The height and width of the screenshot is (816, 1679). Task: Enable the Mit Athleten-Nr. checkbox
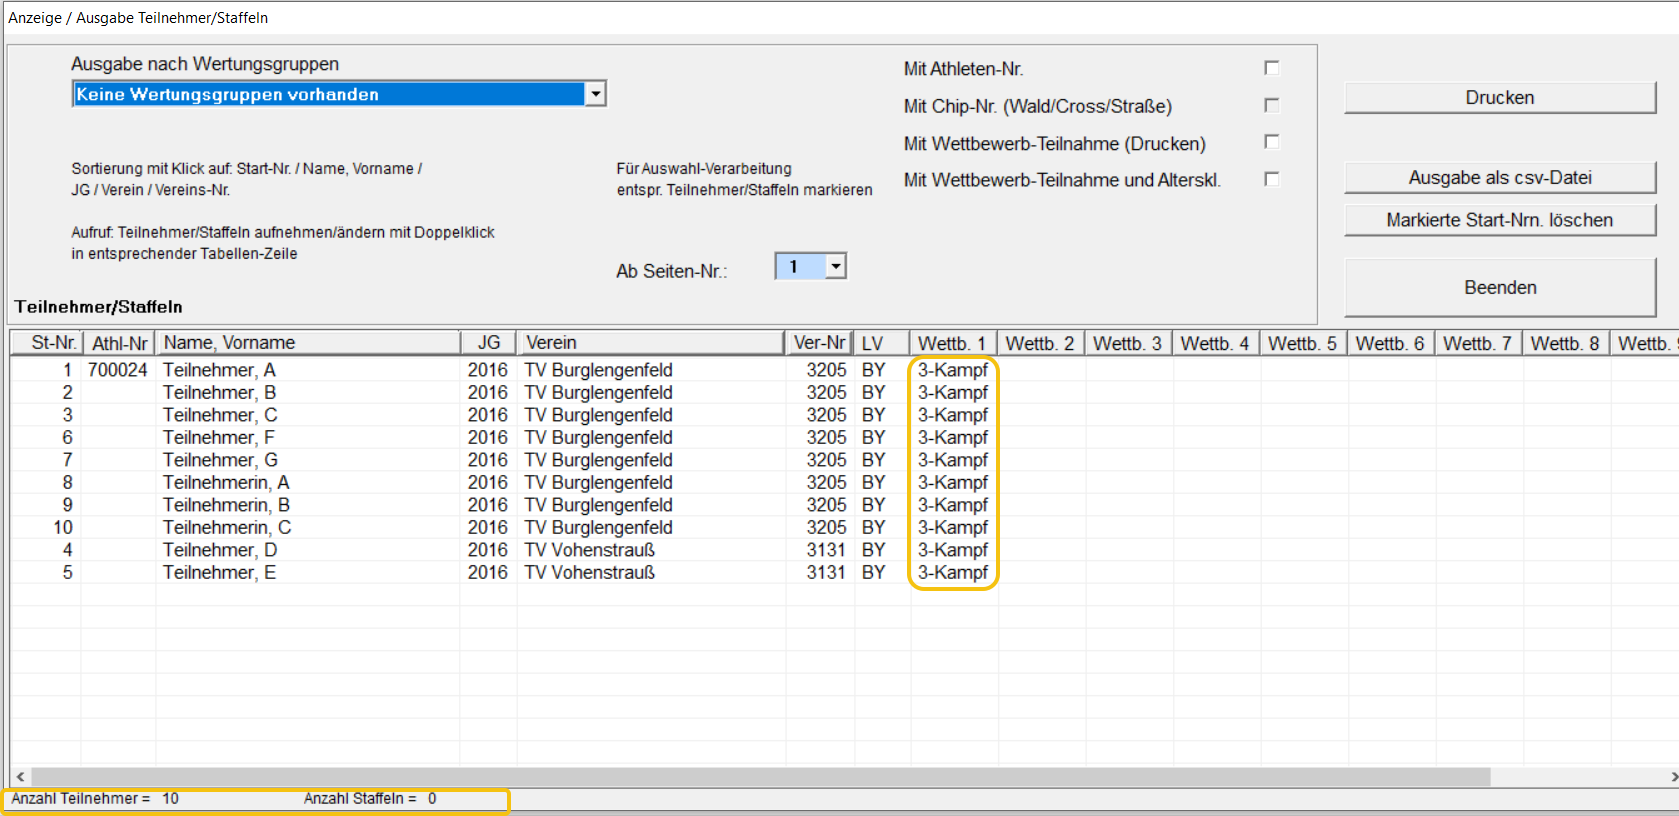click(1271, 68)
